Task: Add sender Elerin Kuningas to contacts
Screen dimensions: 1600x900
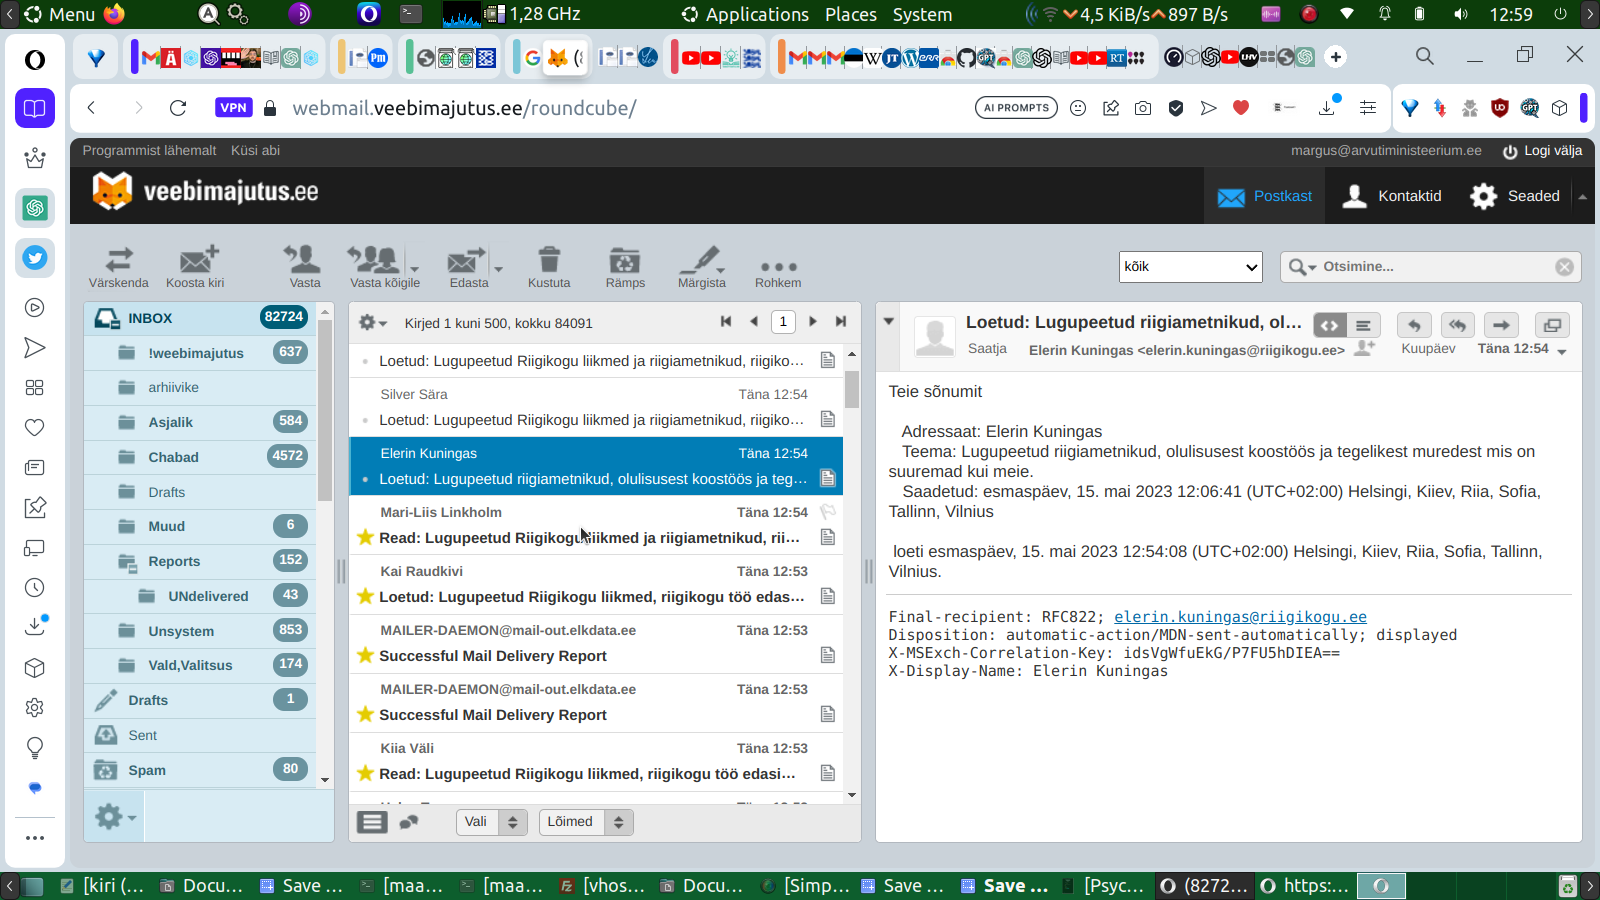Action: pos(1365,348)
